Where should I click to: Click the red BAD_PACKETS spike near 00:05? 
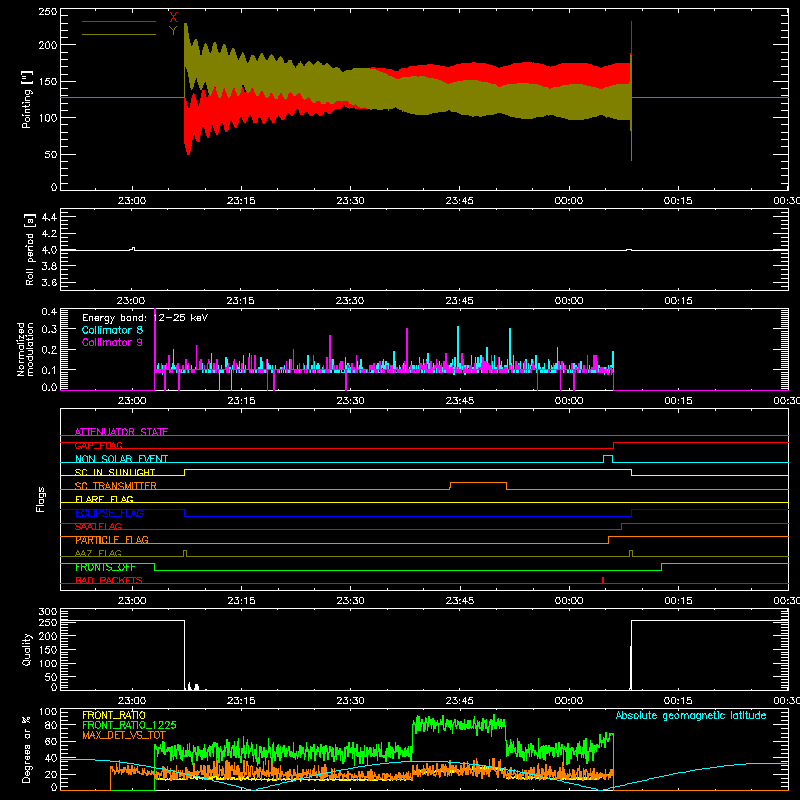603,580
